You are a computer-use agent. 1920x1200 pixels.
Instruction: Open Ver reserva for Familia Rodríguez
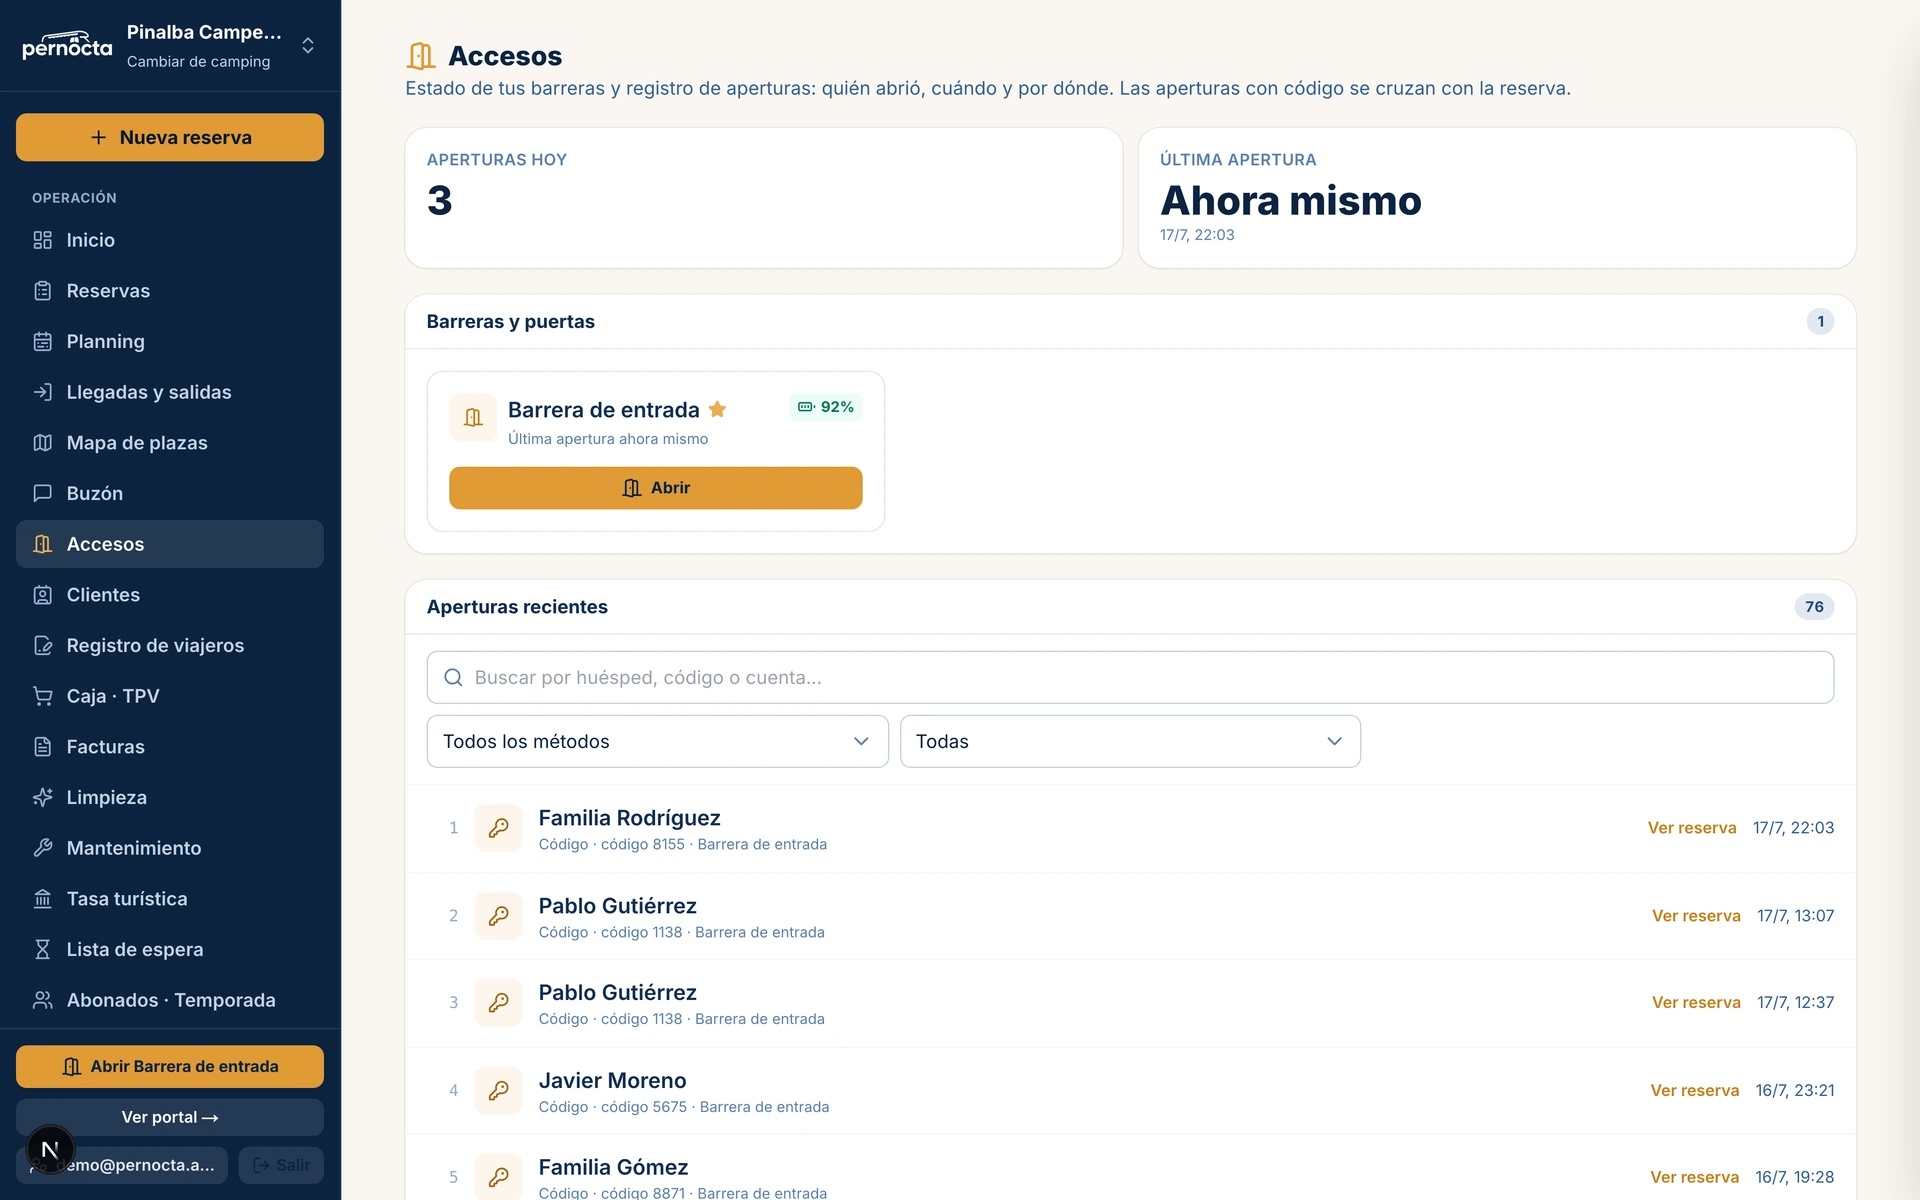click(1692, 828)
